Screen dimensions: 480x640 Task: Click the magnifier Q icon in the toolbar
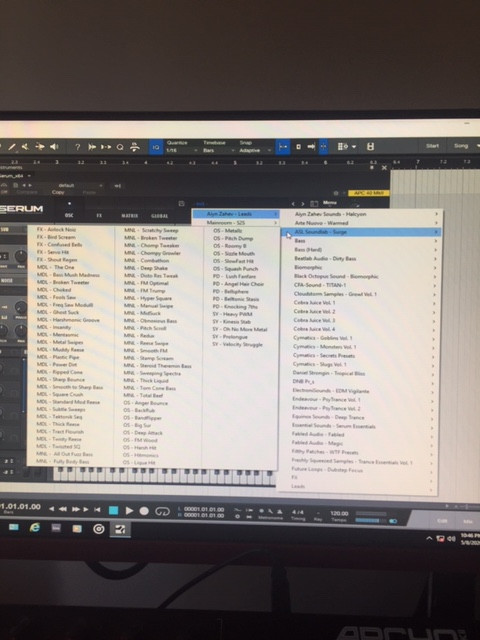coord(120,147)
